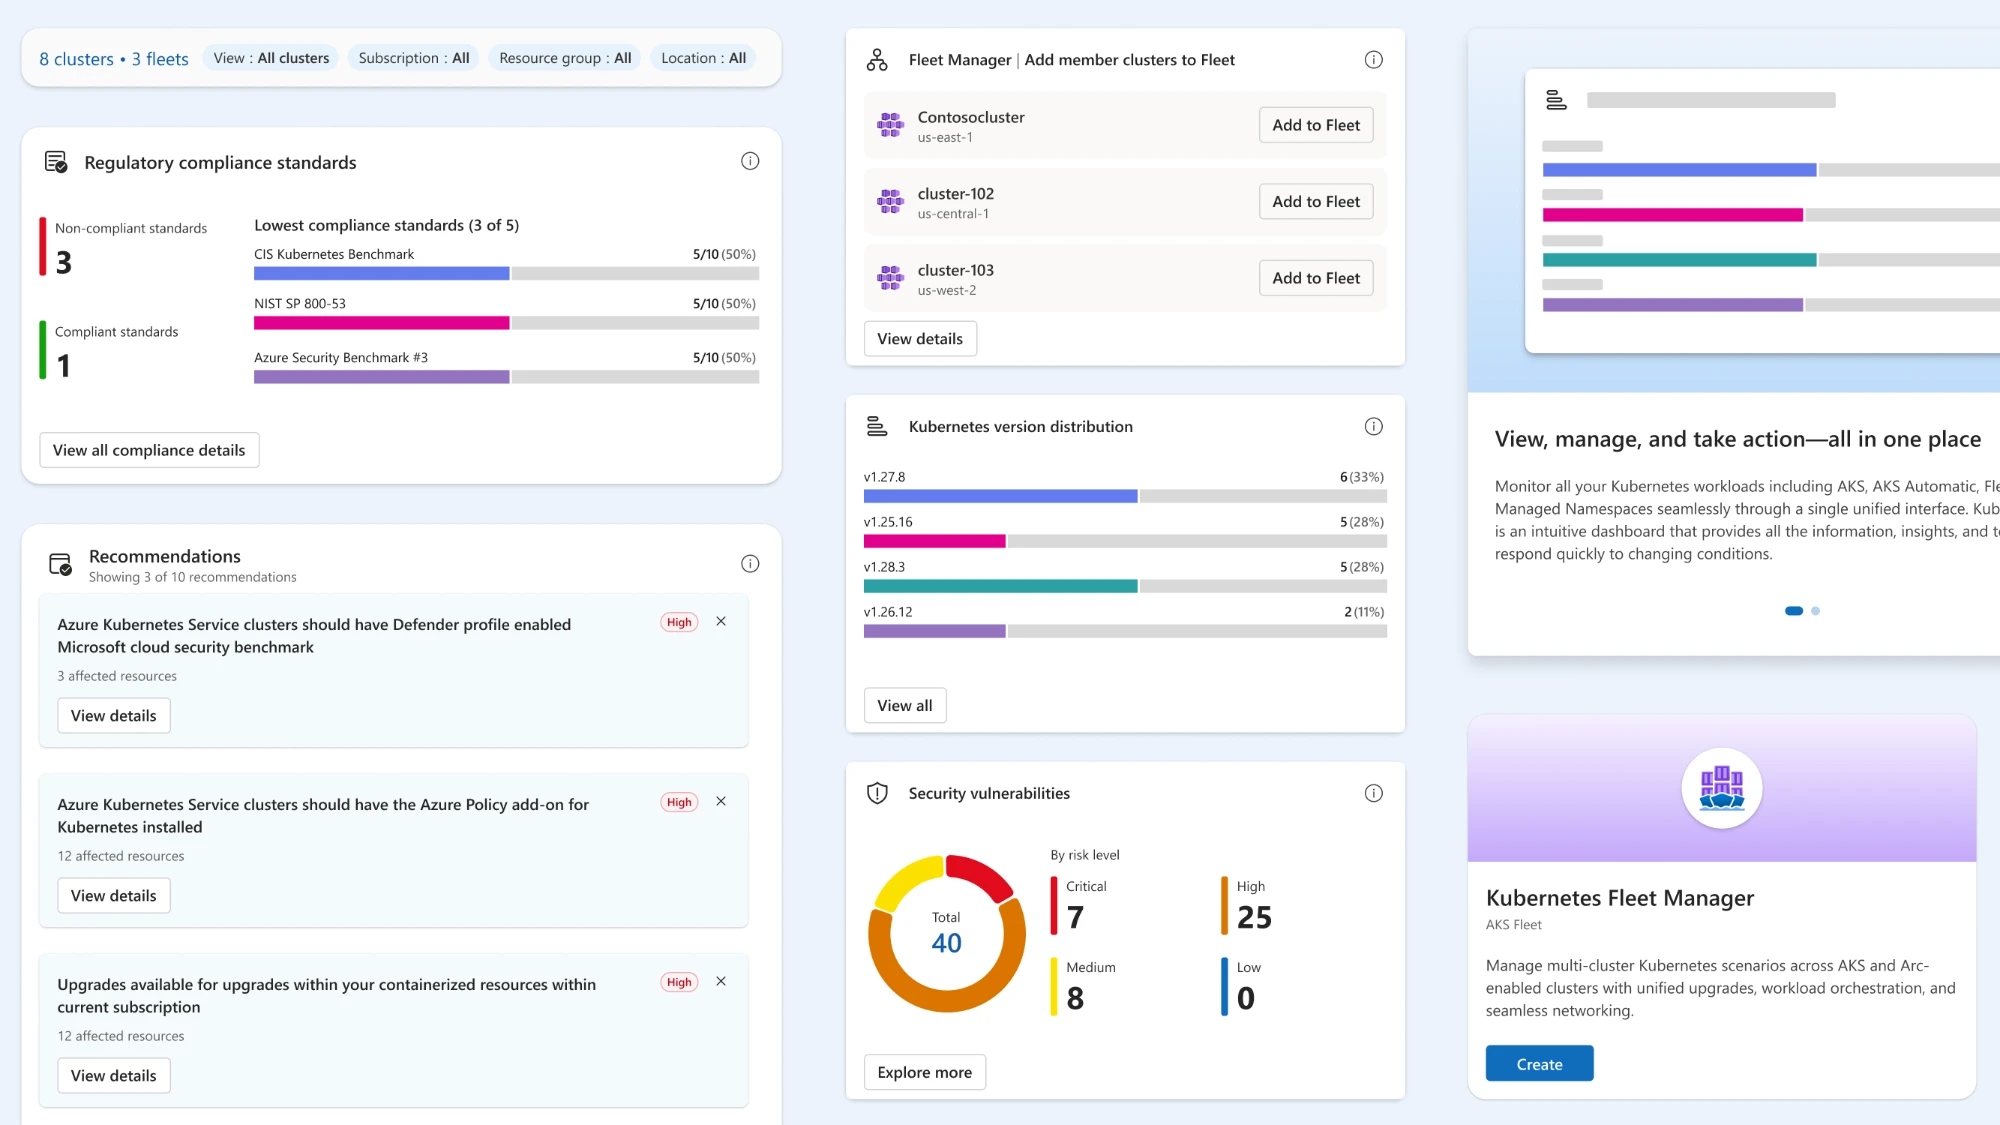Open Fleet Manager info icon
The width and height of the screenshot is (2000, 1125).
pyautogui.click(x=1374, y=60)
